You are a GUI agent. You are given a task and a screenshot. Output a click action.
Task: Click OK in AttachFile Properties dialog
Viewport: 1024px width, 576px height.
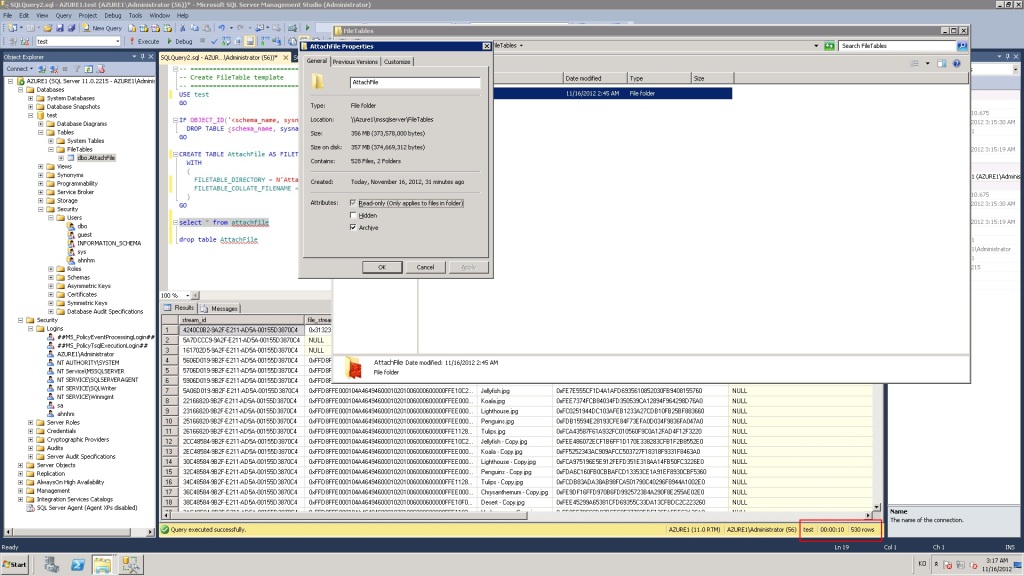[382, 267]
